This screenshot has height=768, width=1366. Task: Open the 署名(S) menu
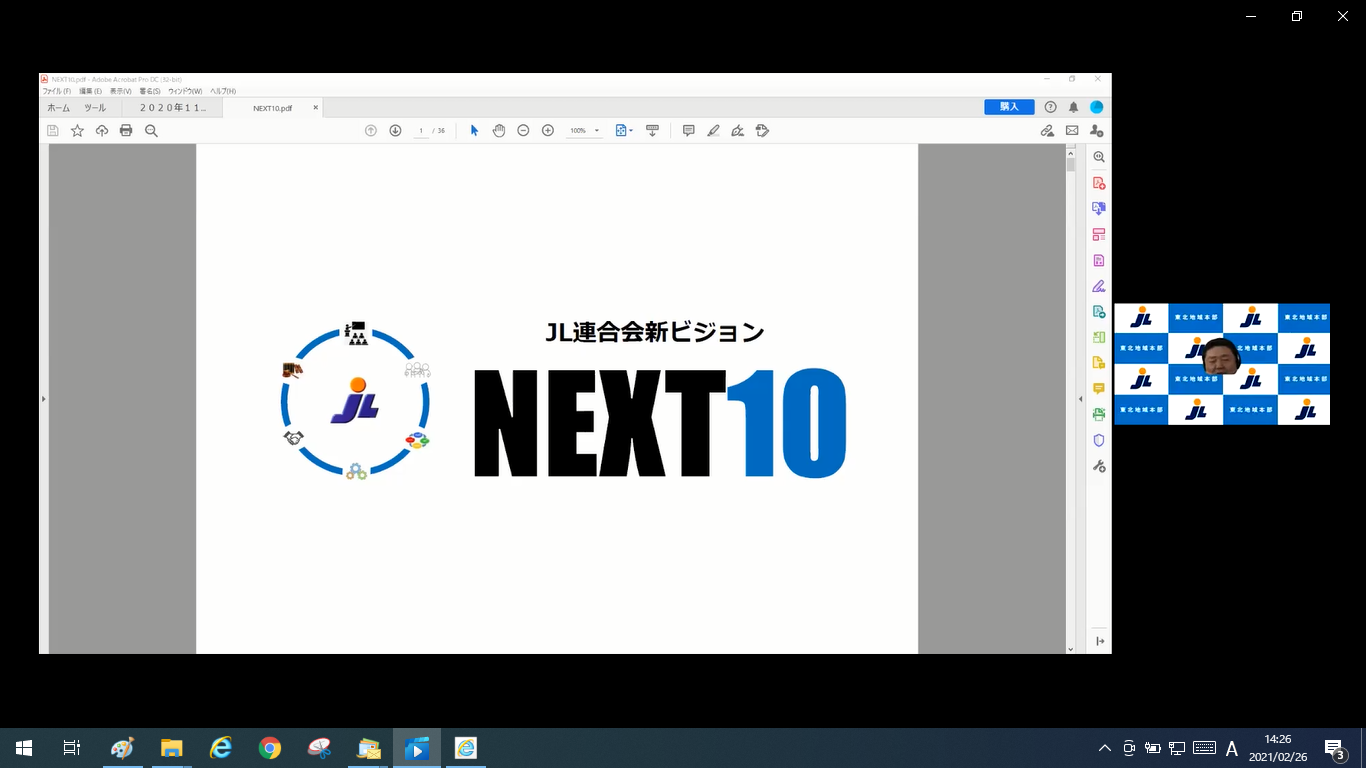(150, 91)
